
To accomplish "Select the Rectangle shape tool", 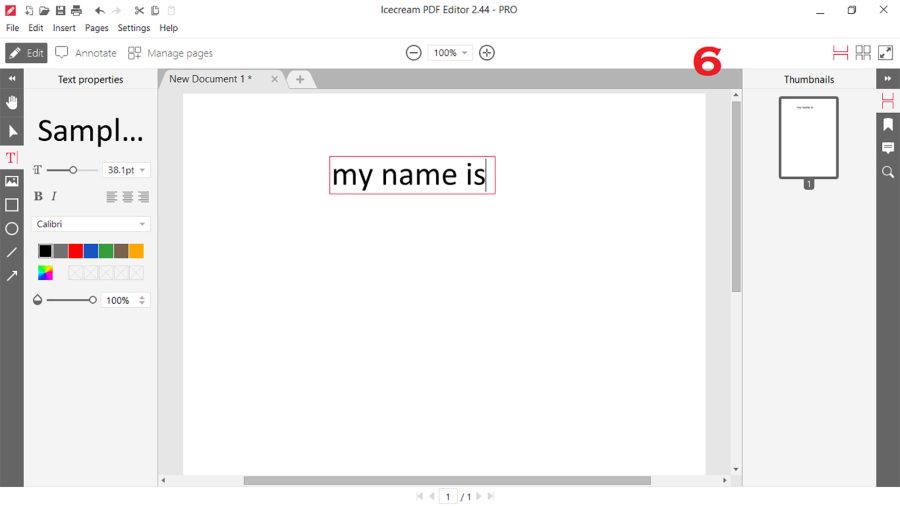I will (x=11, y=205).
